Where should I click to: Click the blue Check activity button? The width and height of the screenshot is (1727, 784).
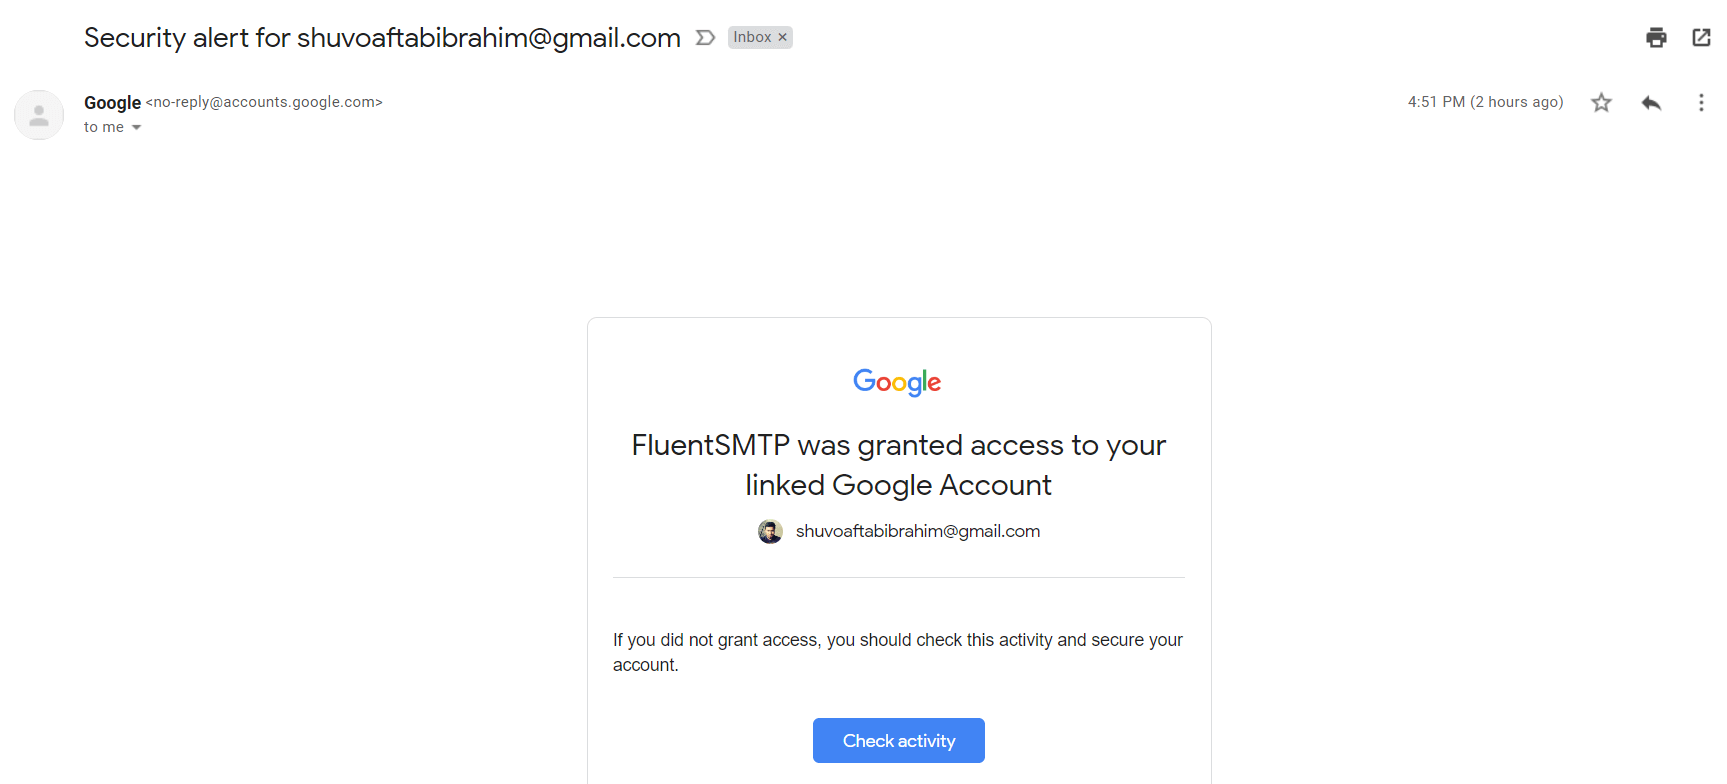899,740
